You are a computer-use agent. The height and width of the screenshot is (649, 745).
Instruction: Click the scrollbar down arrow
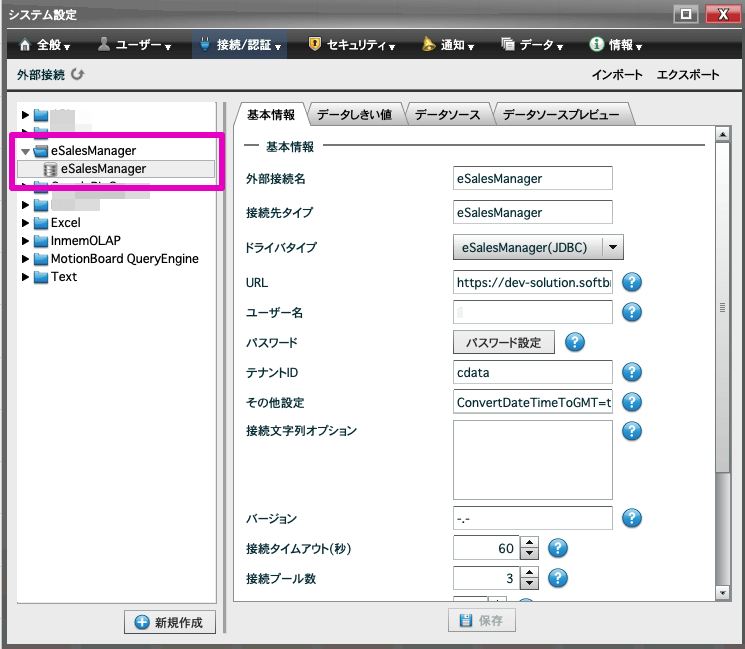tap(722, 593)
